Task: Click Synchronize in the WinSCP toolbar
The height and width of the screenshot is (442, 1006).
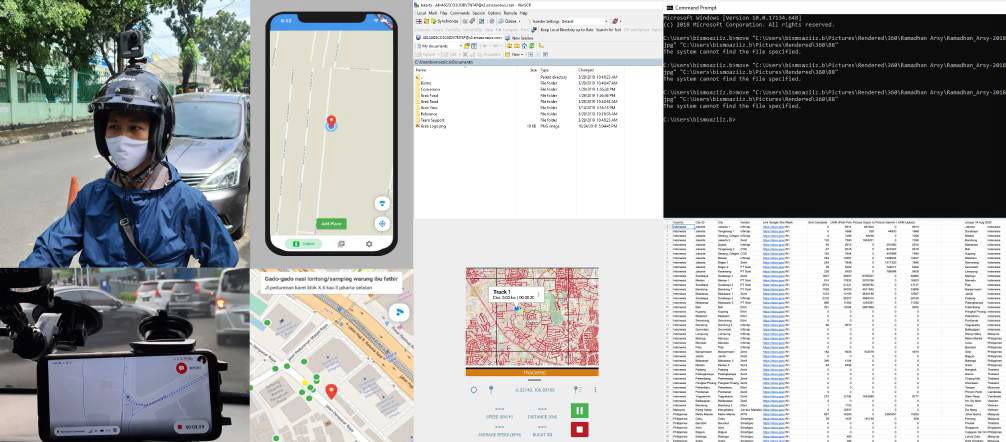Action: [448, 20]
